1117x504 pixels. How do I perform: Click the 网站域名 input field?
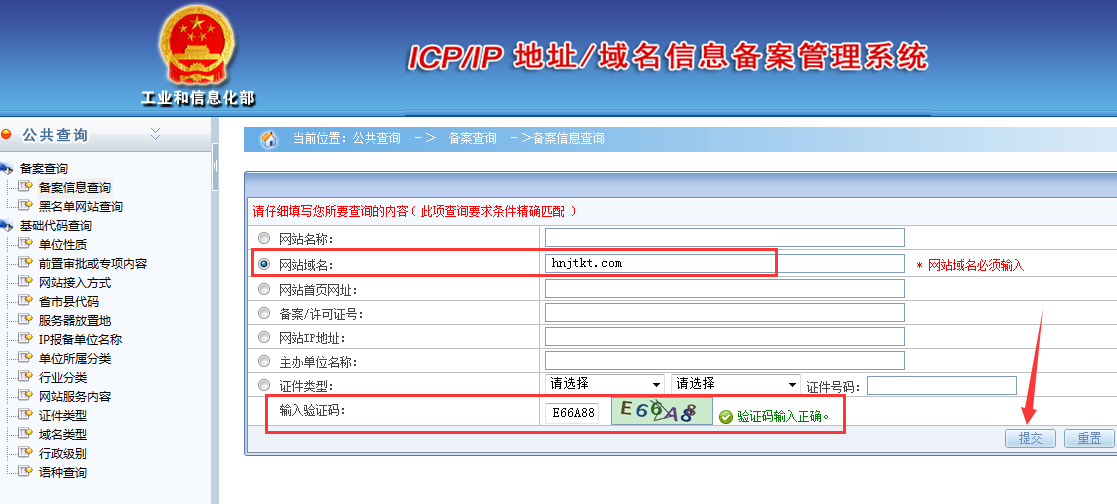click(x=724, y=263)
